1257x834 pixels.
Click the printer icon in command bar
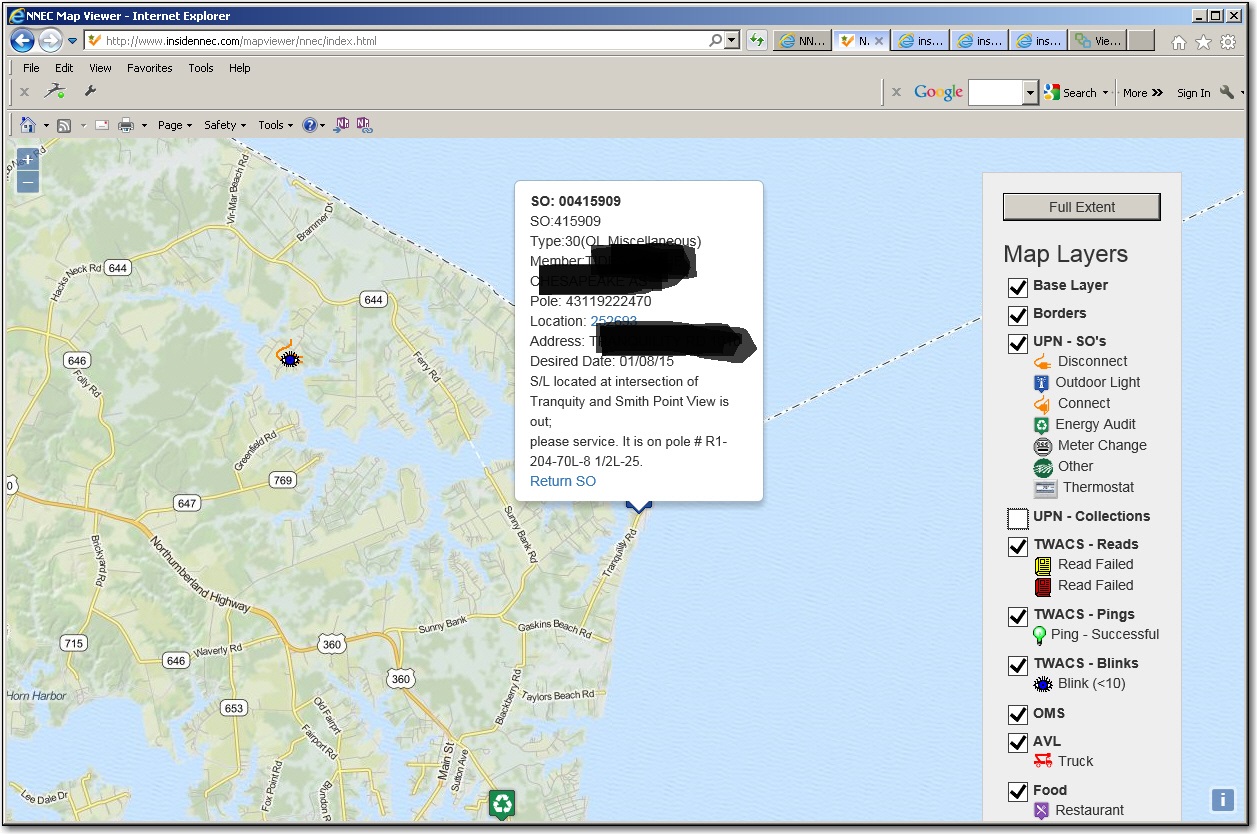126,125
